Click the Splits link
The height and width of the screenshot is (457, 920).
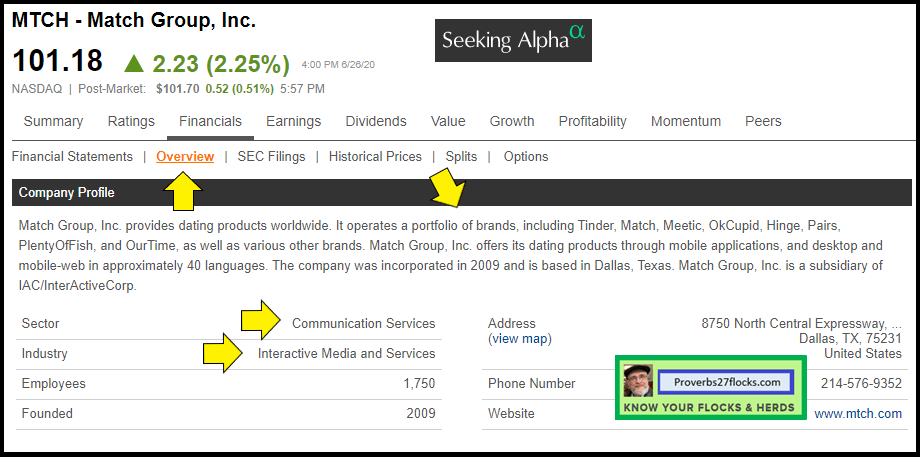[461, 156]
